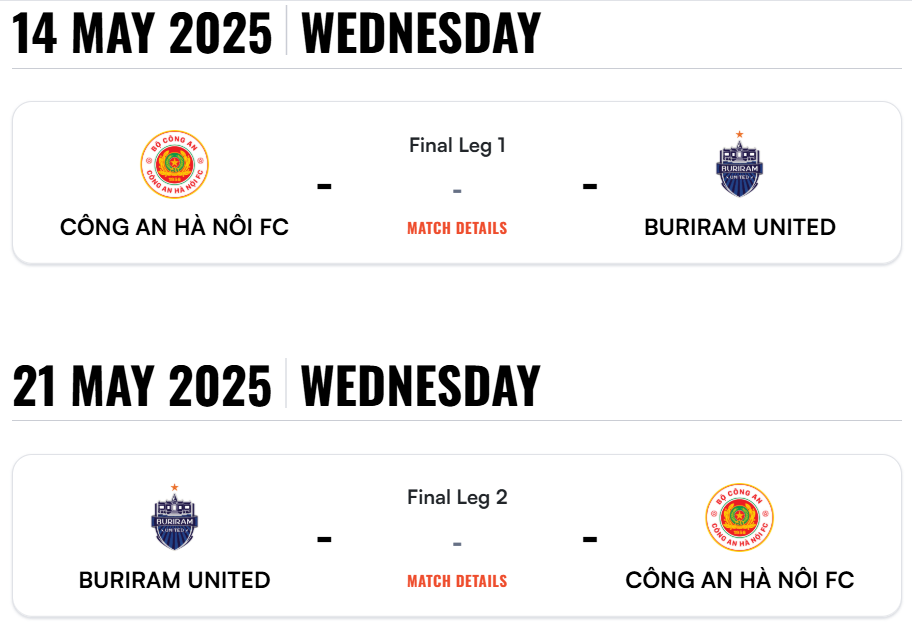The height and width of the screenshot is (630, 912).
Task: Click the 21 May 2025 date heading
Action: [142, 386]
